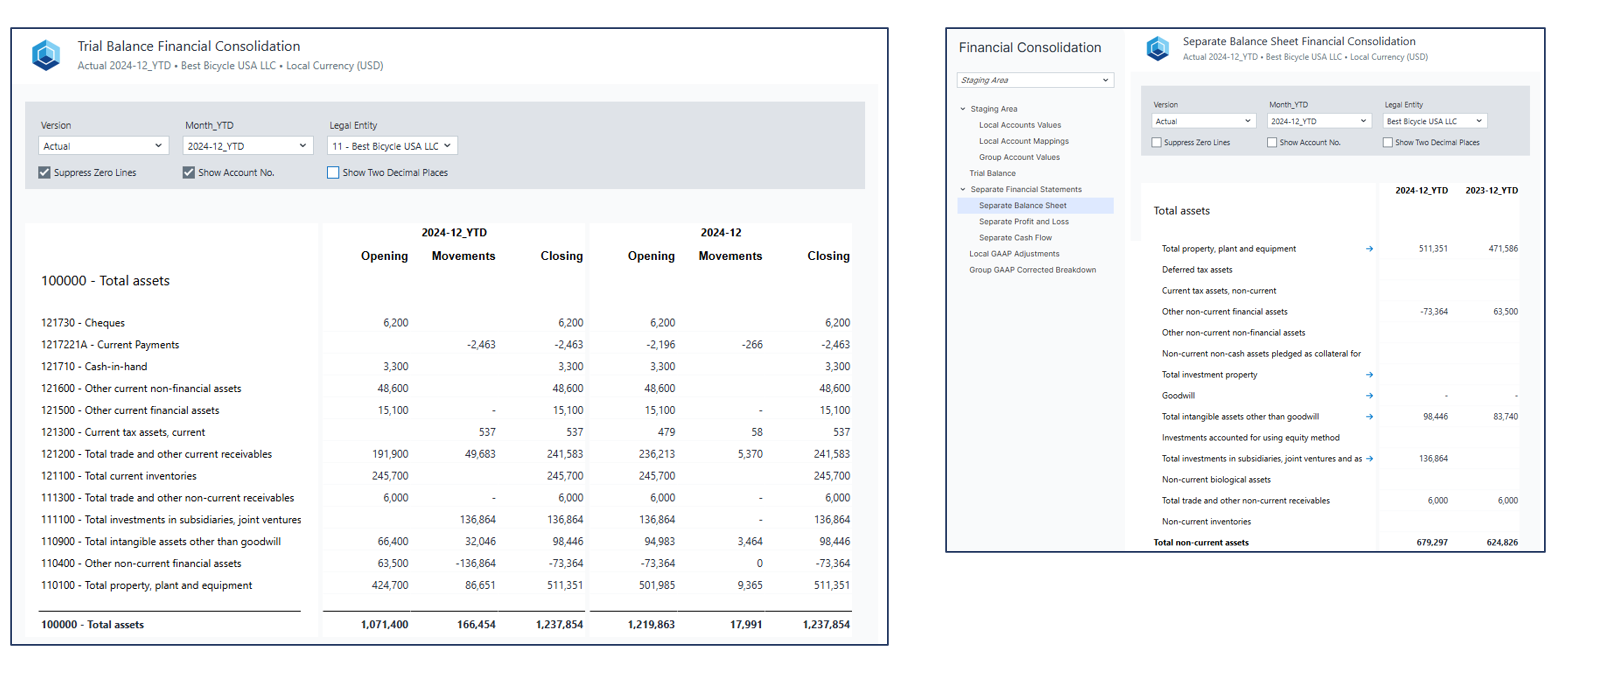Click 121100 - Total current inventories row
Viewport: 1607px width, 690px height.
tap(119, 477)
